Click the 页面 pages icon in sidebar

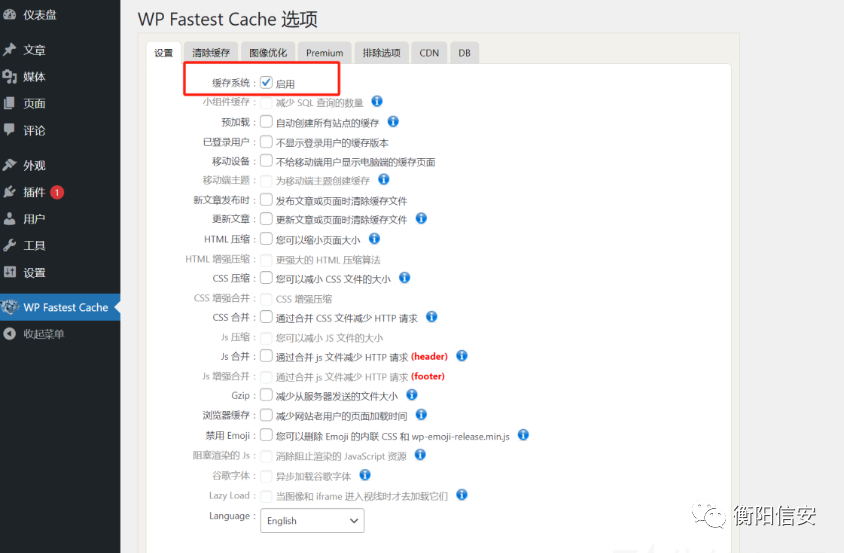(x=9, y=103)
